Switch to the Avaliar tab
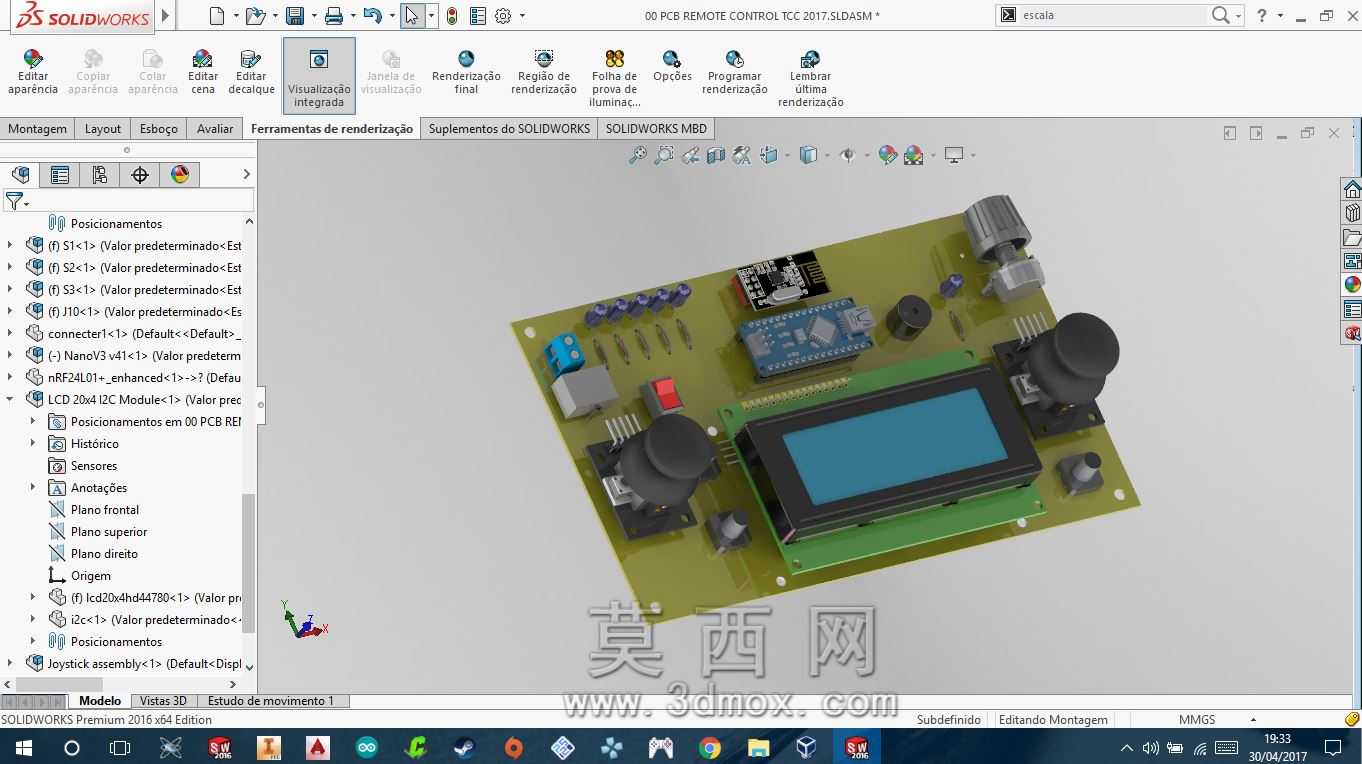The image size is (1362, 764). coord(215,129)
